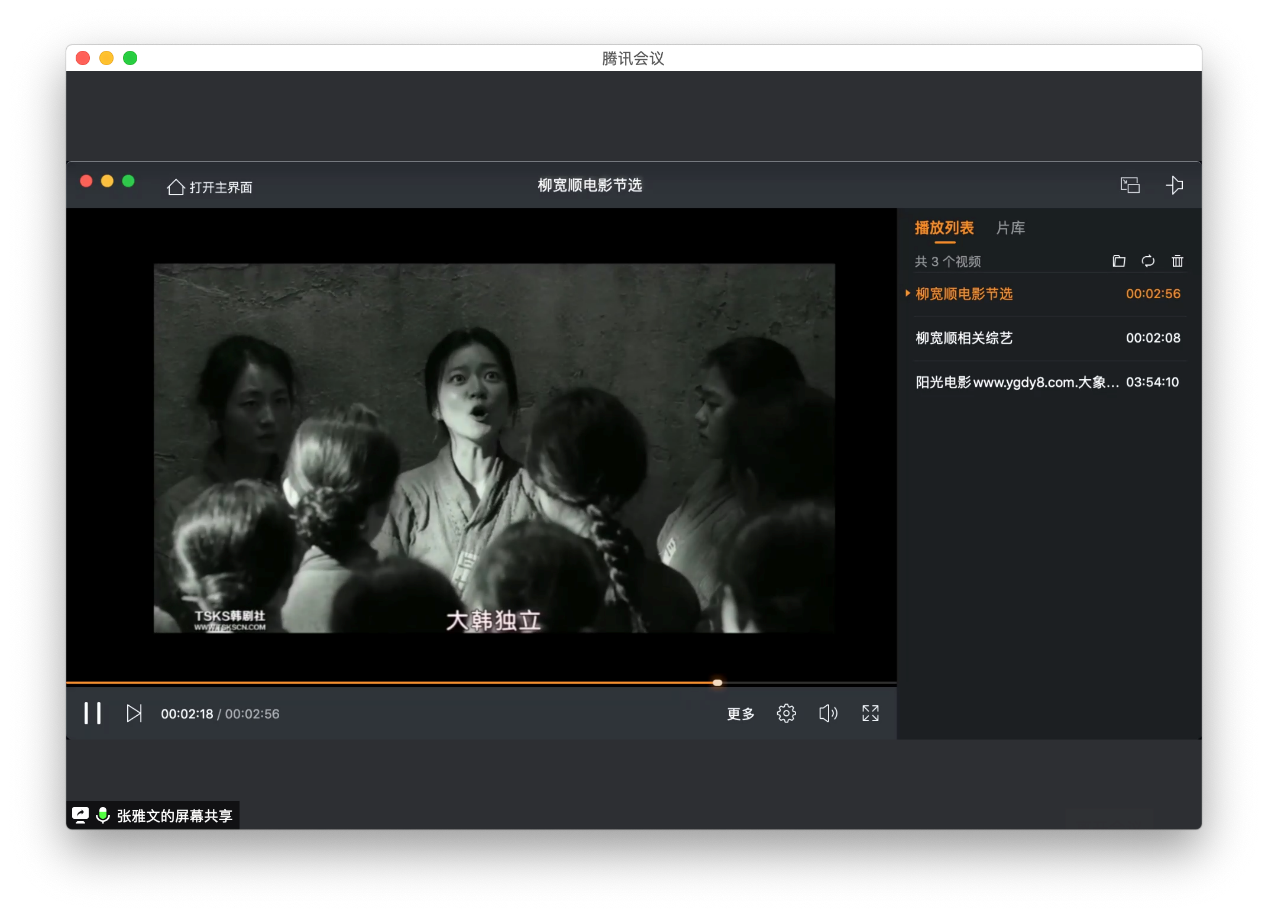
Task: Click the current 柳宽顺电影节选 playlist item
Action: pyautogui.click(x=964, y=294)
